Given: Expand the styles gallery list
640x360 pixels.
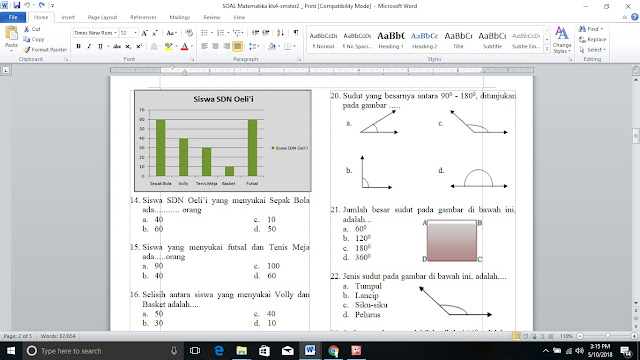Looking at the screenshot, I should pyautogui.click(x=547, y=49).
